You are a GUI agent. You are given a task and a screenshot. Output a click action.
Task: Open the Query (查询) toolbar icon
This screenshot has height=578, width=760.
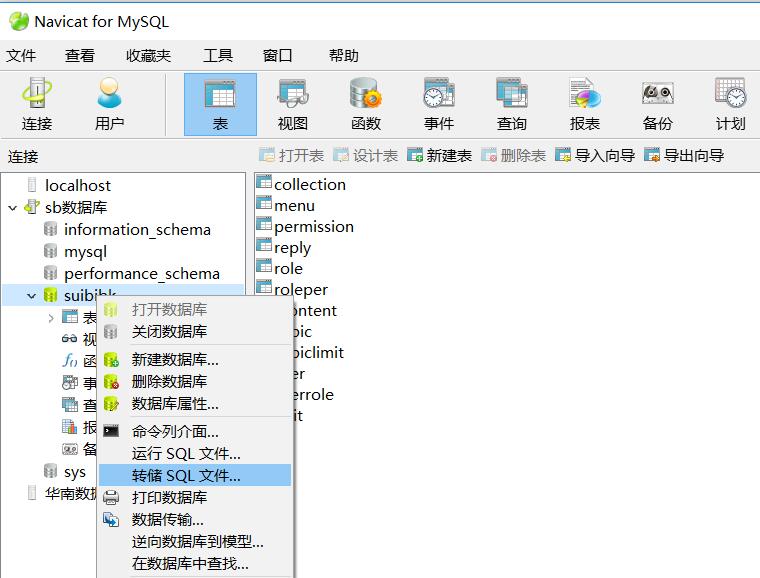(511, 105)
